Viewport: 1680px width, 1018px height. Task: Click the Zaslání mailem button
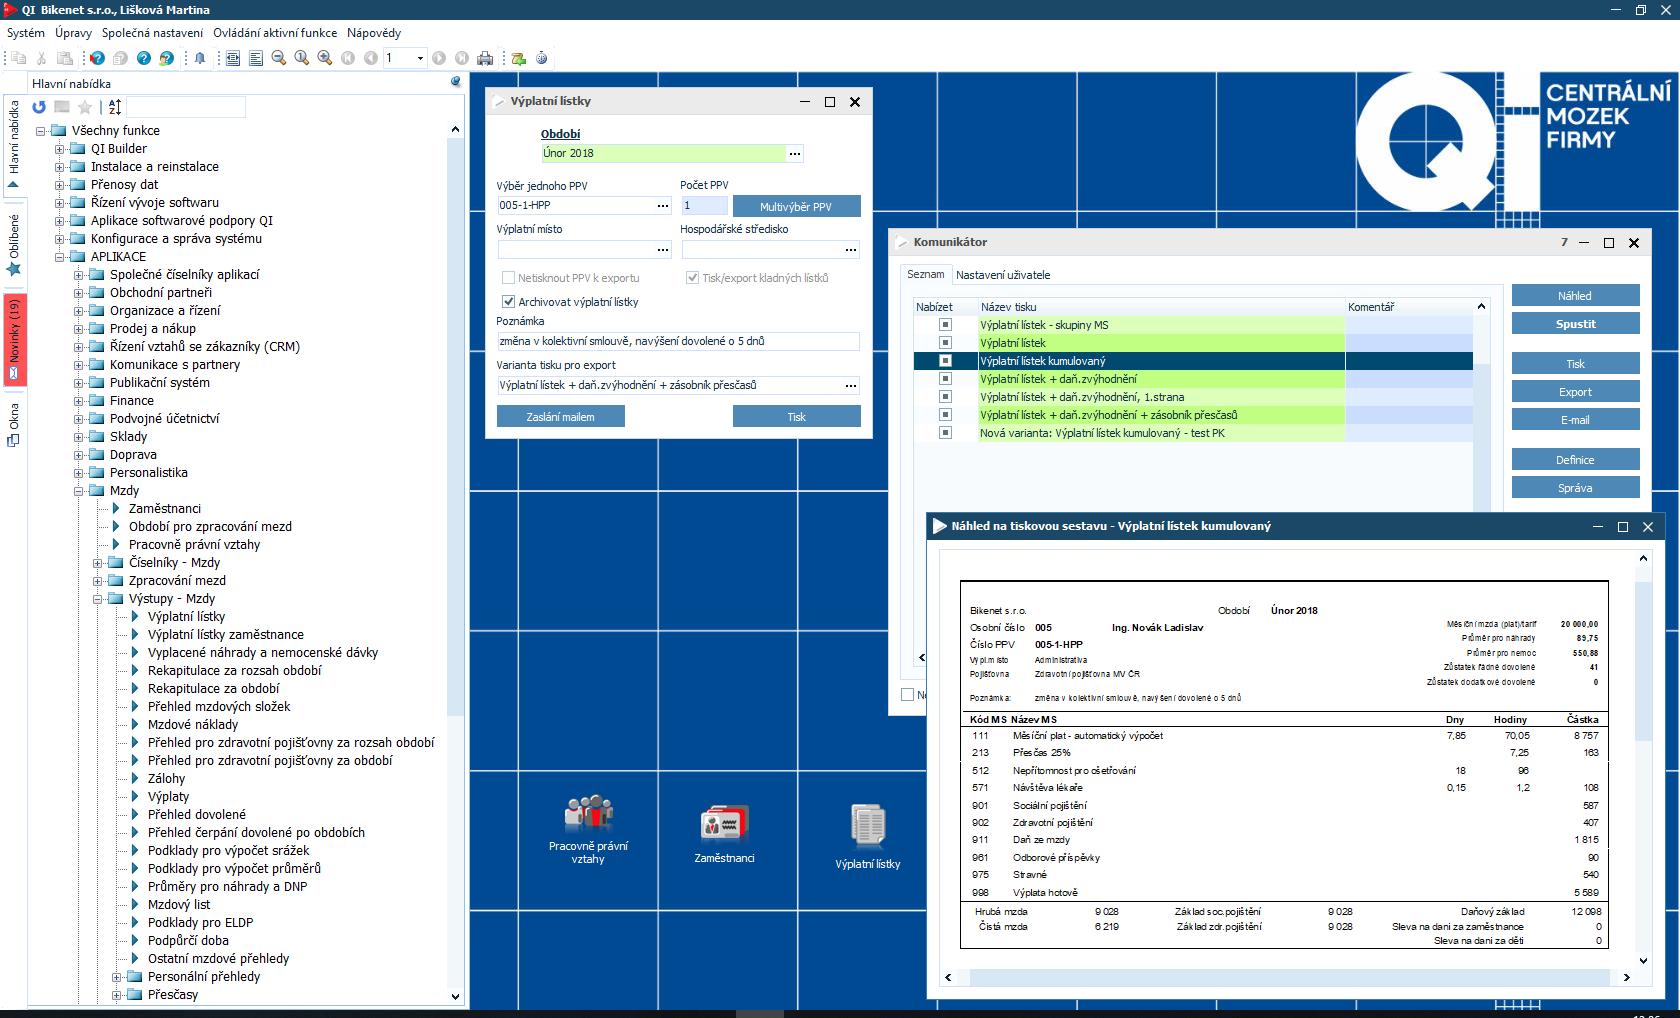(x=560, y=417)
